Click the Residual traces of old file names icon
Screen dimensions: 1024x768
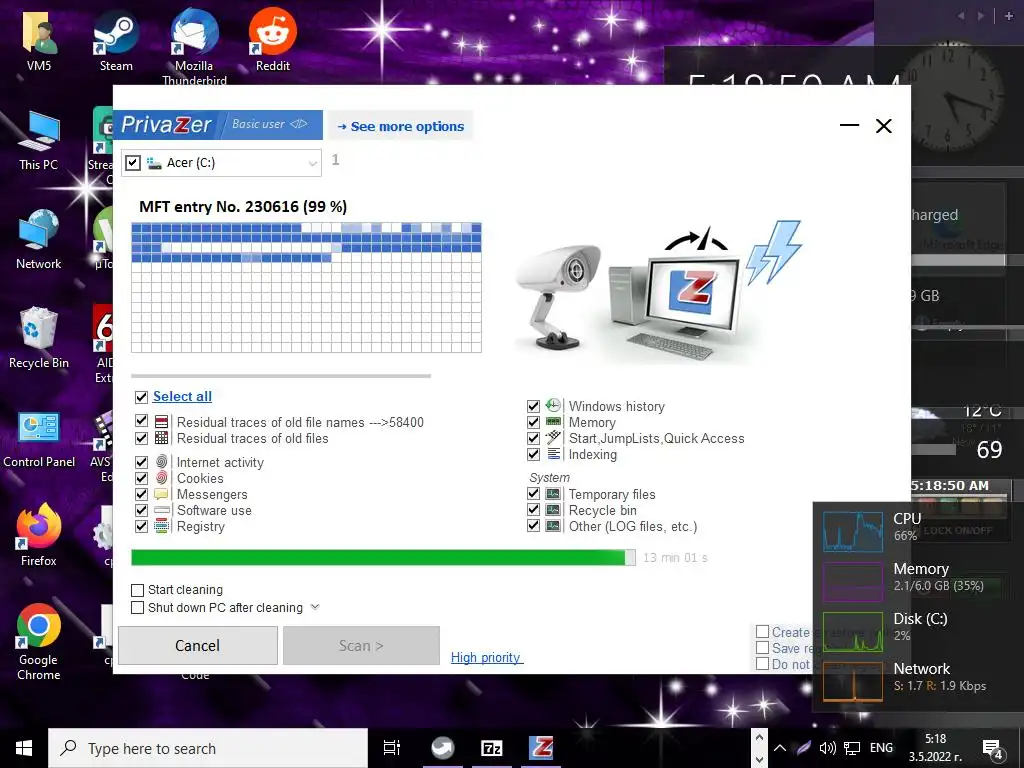(161, 422)
